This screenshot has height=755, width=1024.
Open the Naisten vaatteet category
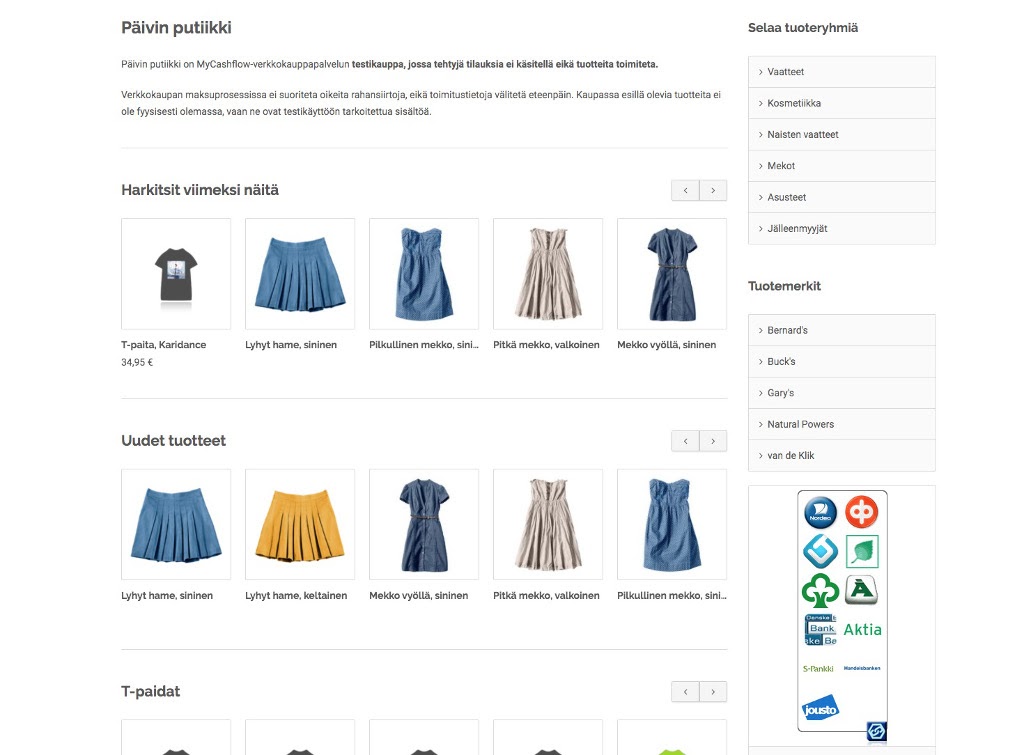[x=842, y=135]
